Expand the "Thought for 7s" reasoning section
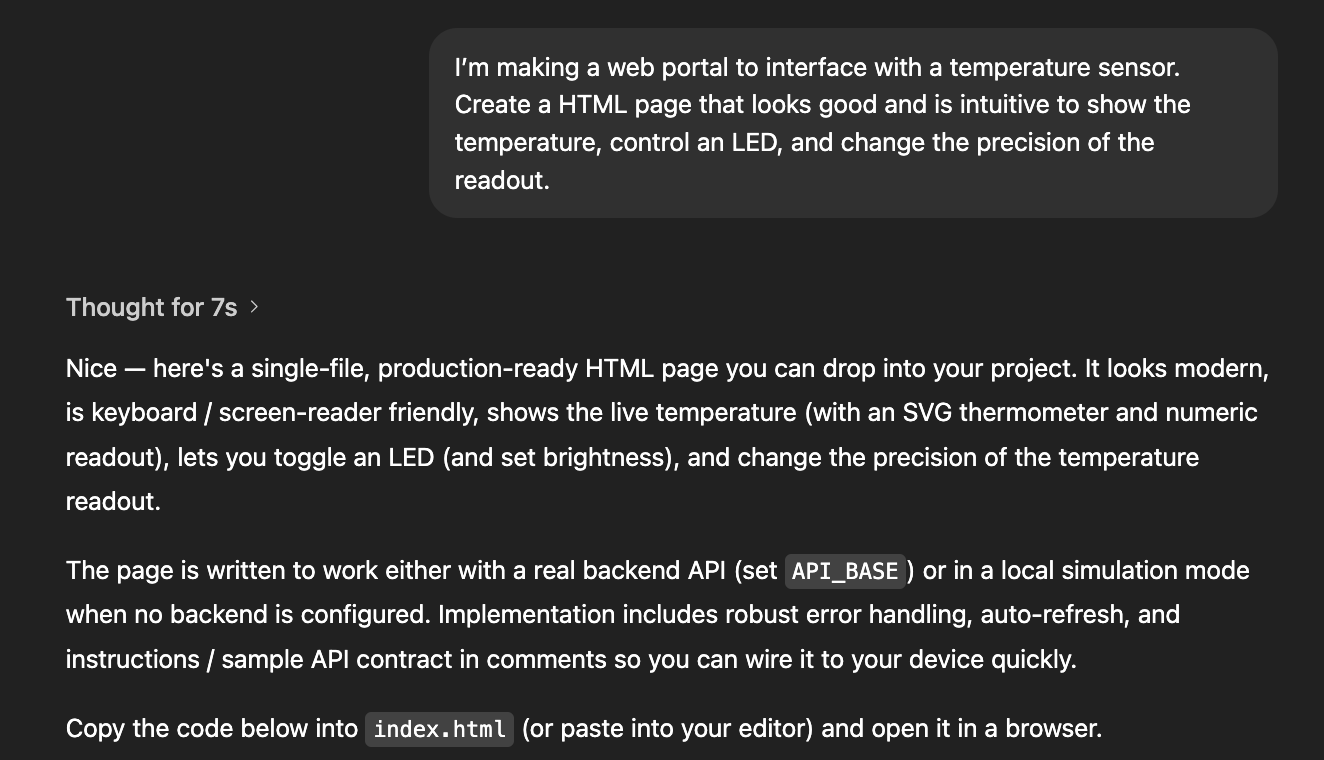Screen dimensions: 1324x760 (151, 307)
